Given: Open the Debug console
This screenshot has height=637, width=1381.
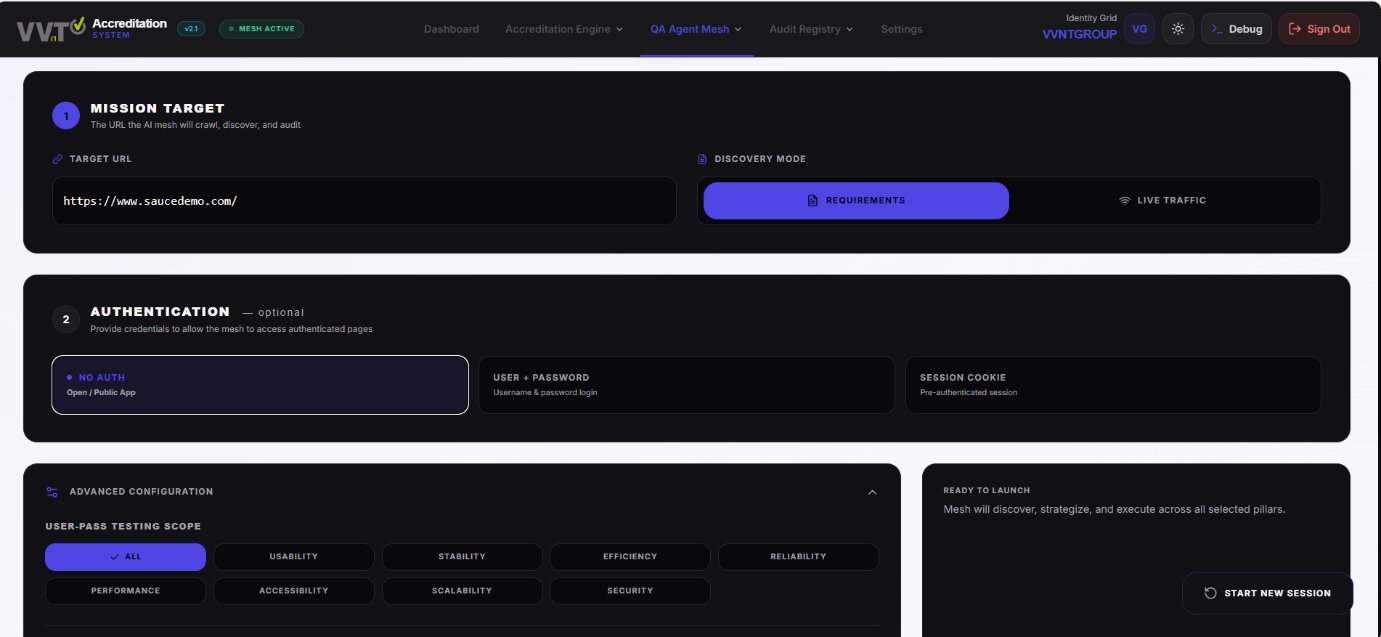Looking at the screenshot, I should 1237,29.
